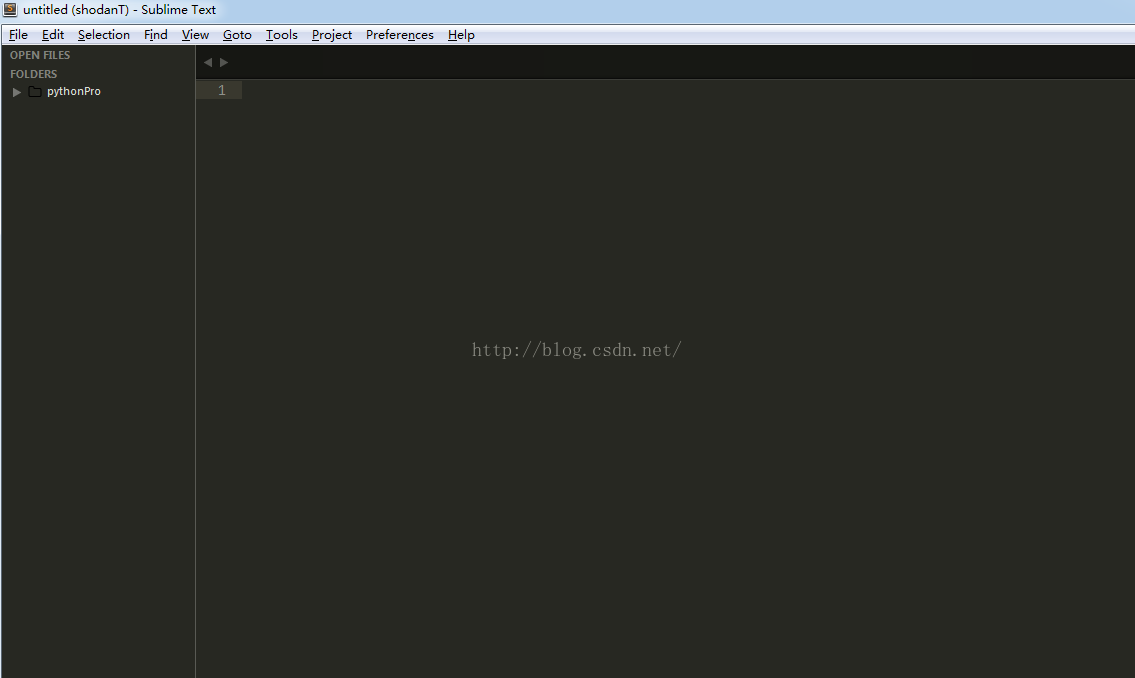The width and height of the screenshot is (1135, 678).
Task: Expand the pythonPro folder arrow
Action: (17, 92)
